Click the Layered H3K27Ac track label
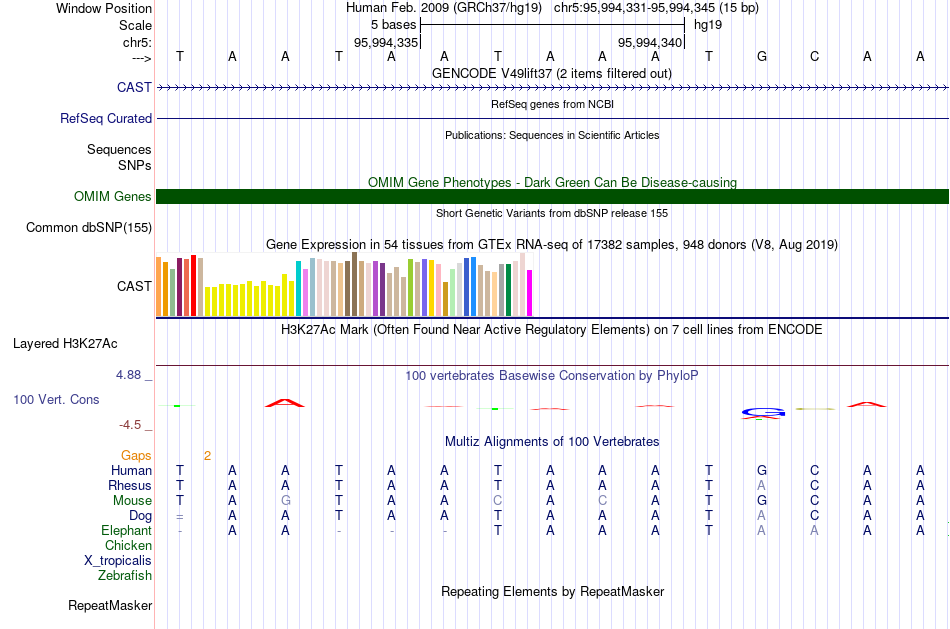Image resolution: width=950 pixels, height=629 pixels. (x=65, y=344)
